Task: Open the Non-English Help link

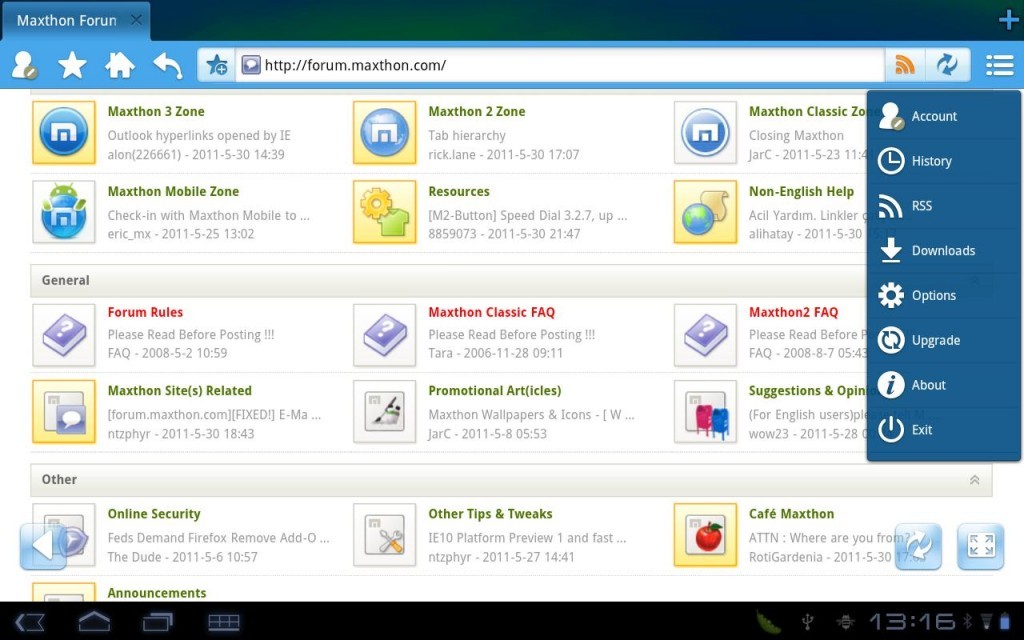Action: [x=801, y=191]
